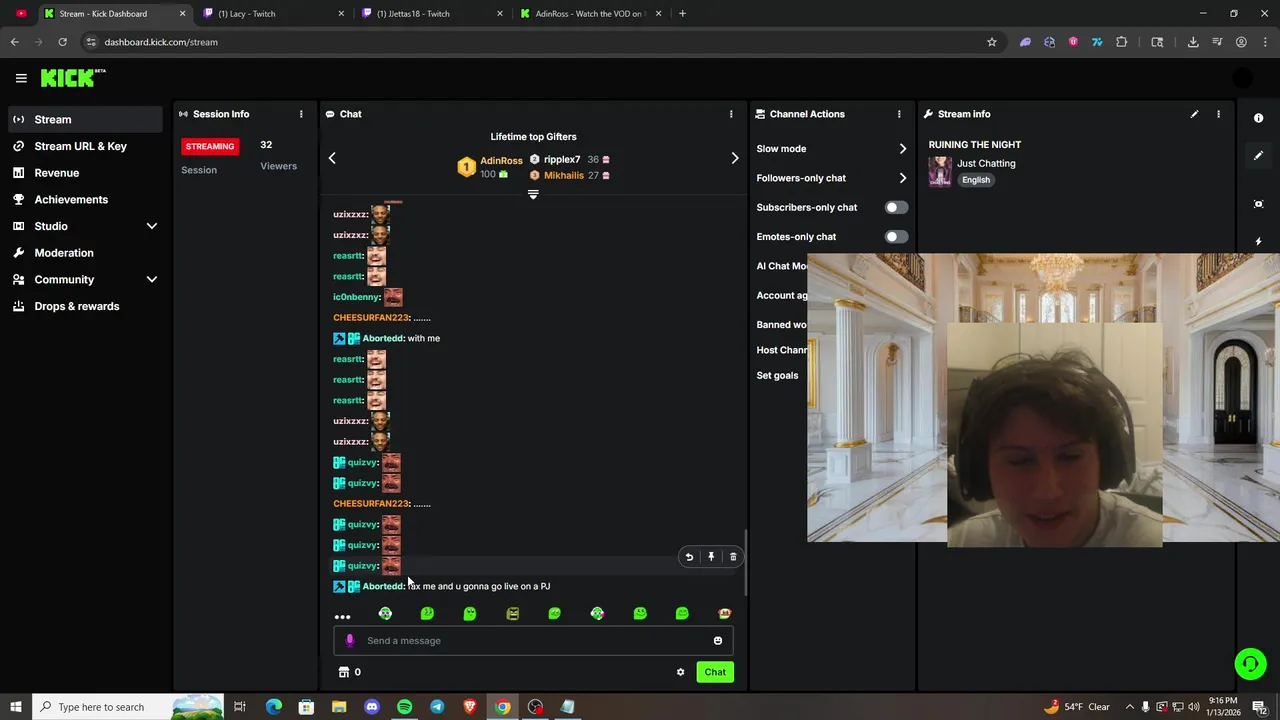1280x720 pixels.
Task: Open capture icon in right rail
Action: click(x=1258, y=204)
